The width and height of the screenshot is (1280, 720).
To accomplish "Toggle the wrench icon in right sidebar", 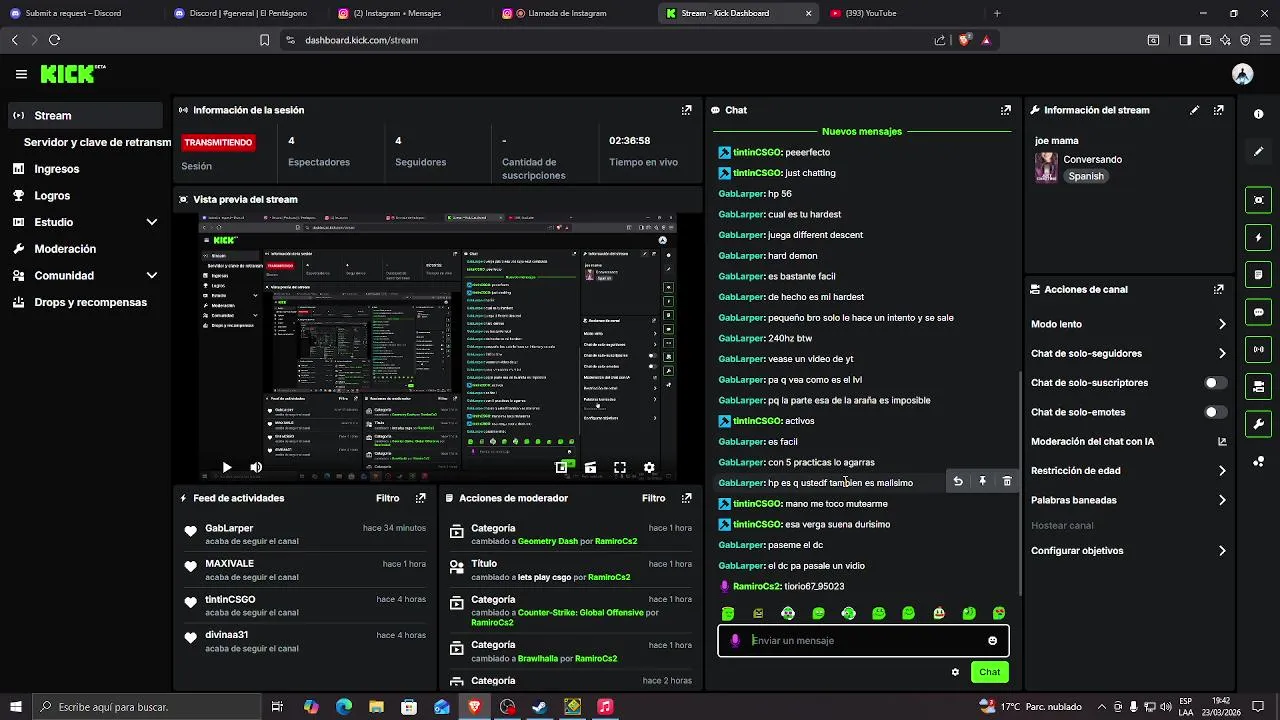I will (1258, 423).
